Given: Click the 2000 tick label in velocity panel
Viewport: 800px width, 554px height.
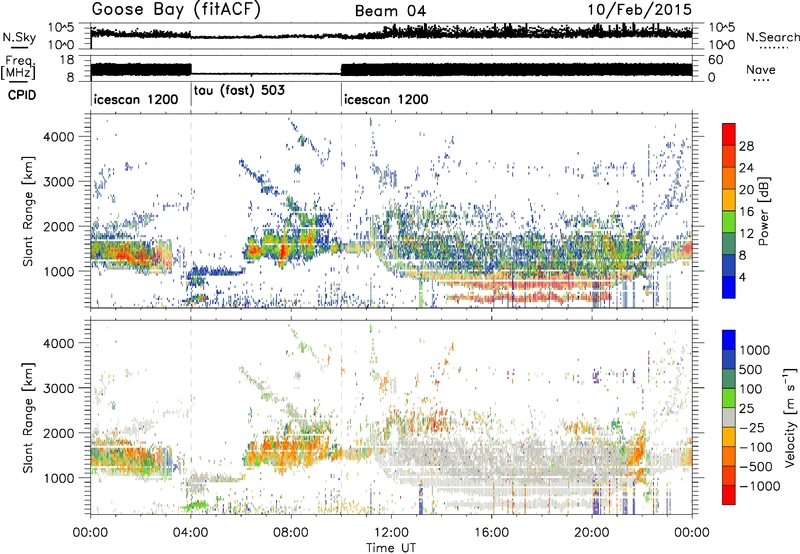Looking at the screenshot, I should click(x=58, y=433).
